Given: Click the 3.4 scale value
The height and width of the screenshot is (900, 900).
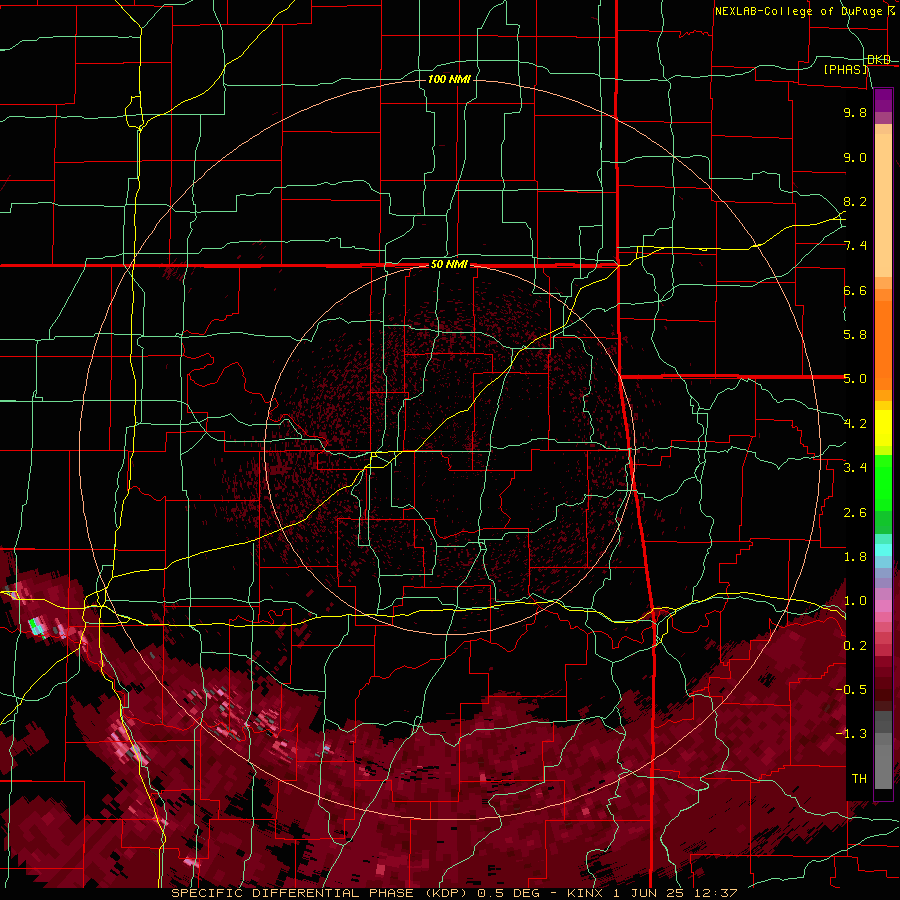Looking at the screenshot, I should pyautogui.click(x=855, y=468).
